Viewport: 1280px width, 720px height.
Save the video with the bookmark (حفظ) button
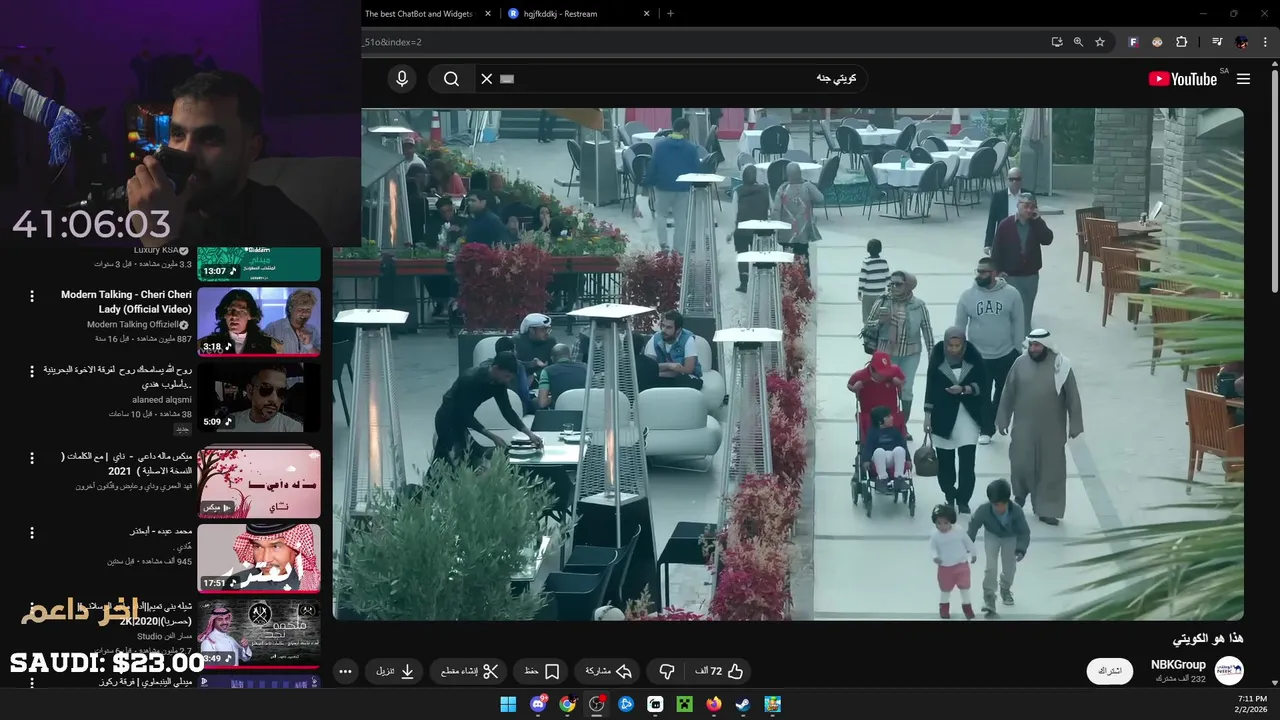[x=541, y=671]
